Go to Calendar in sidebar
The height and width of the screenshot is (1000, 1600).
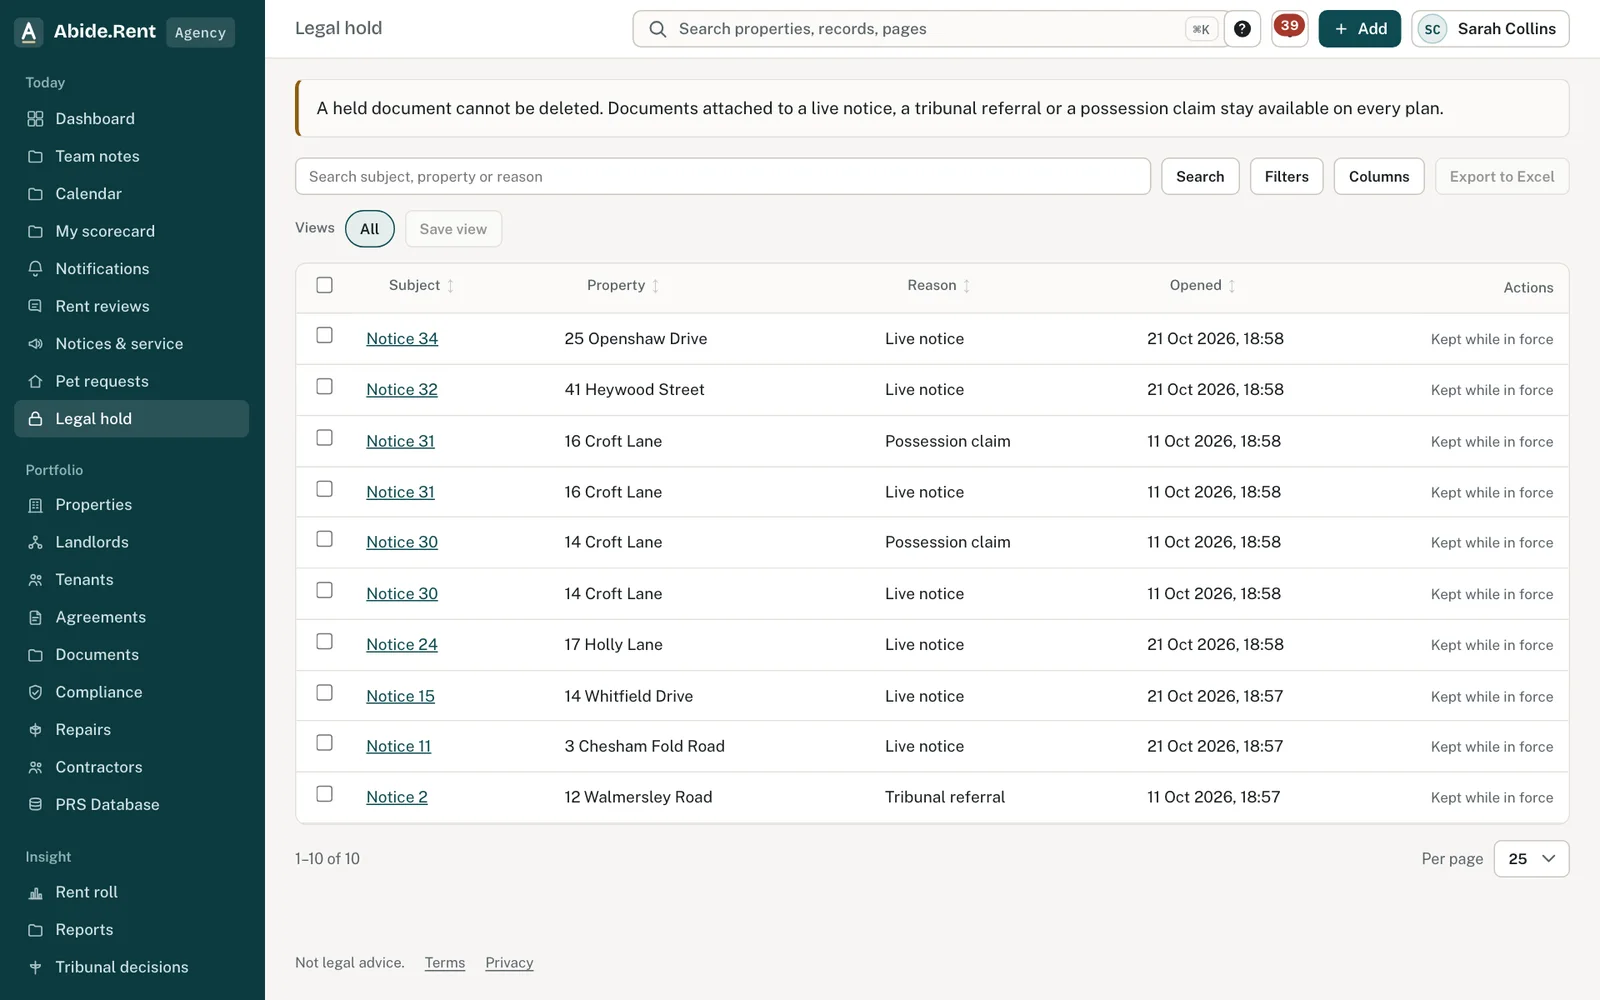pos(131,194)
